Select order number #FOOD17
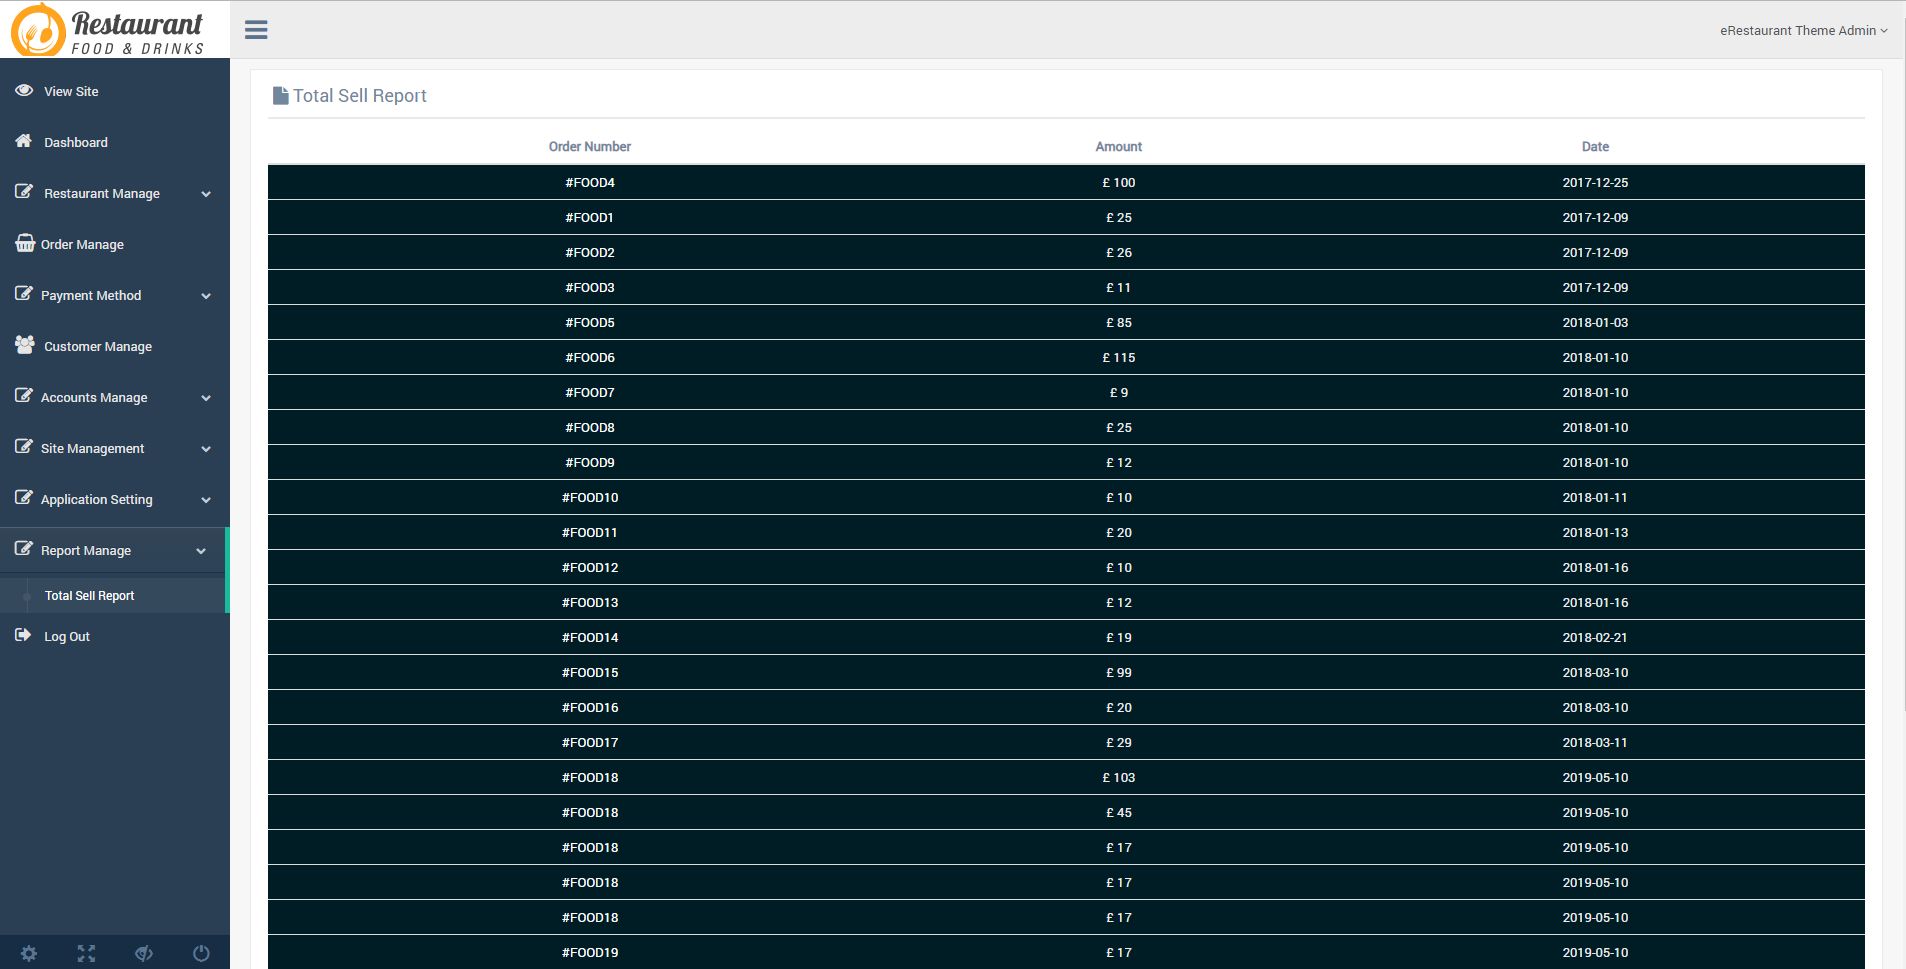Viewport: 1906px width, 969px height. coord(590,742)
